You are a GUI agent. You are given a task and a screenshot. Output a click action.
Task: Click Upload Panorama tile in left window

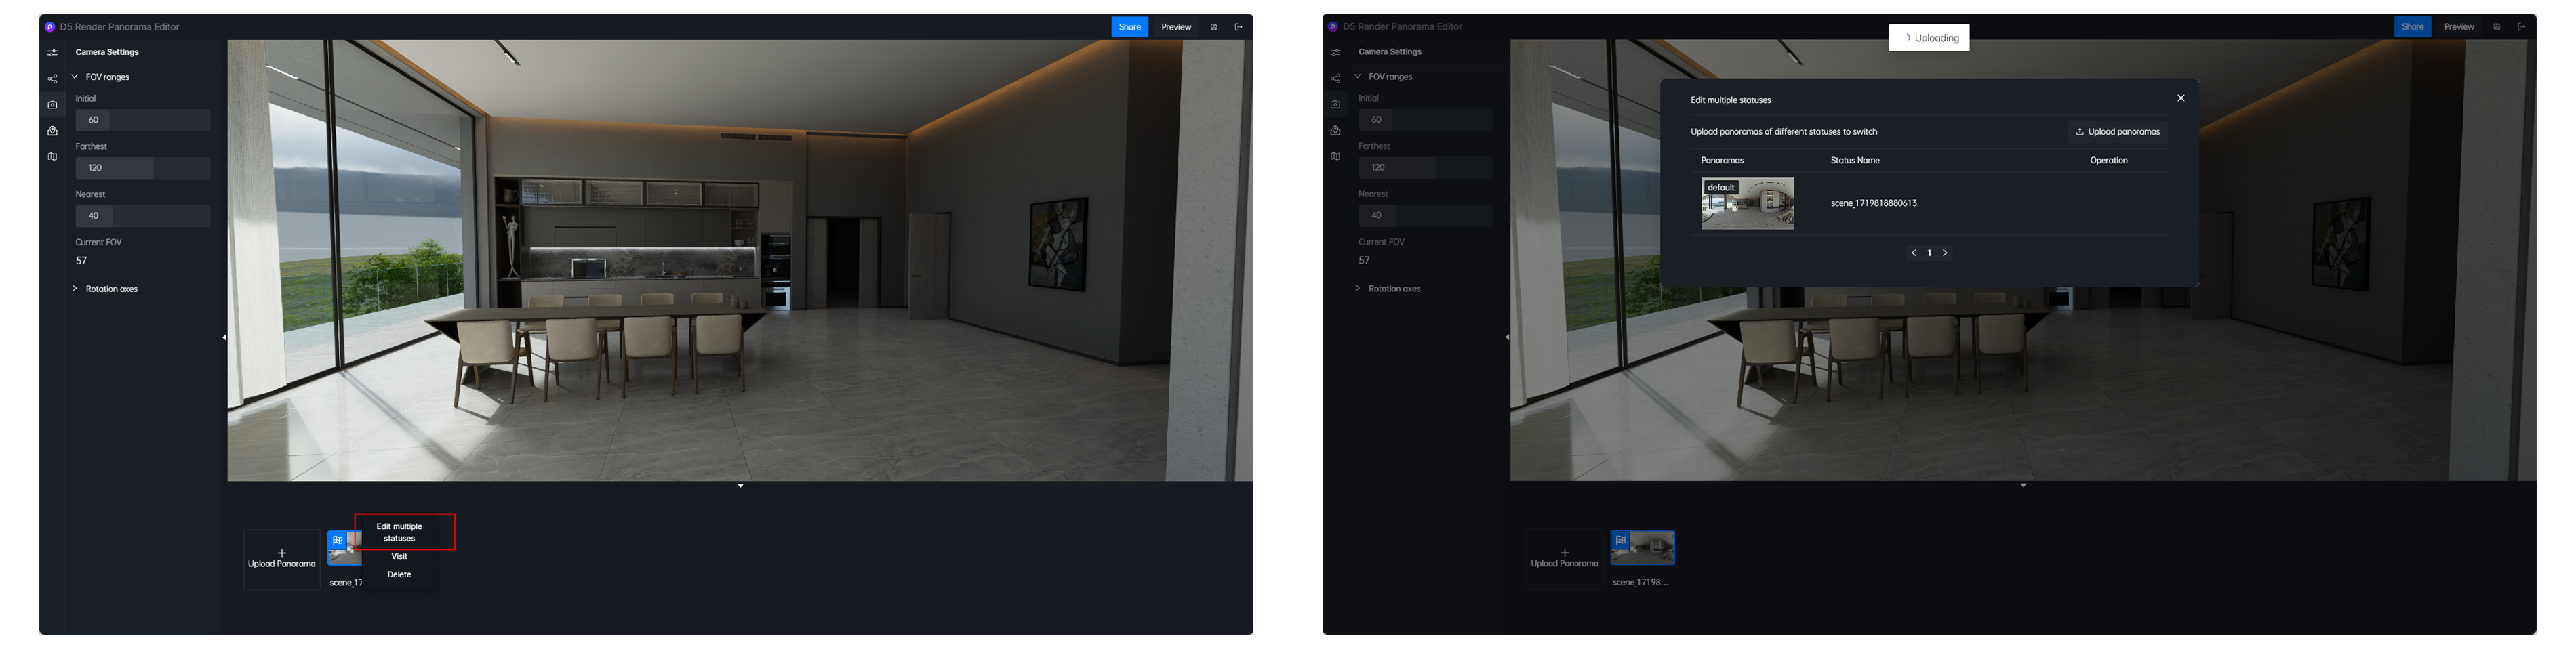(x=282, y=559)
